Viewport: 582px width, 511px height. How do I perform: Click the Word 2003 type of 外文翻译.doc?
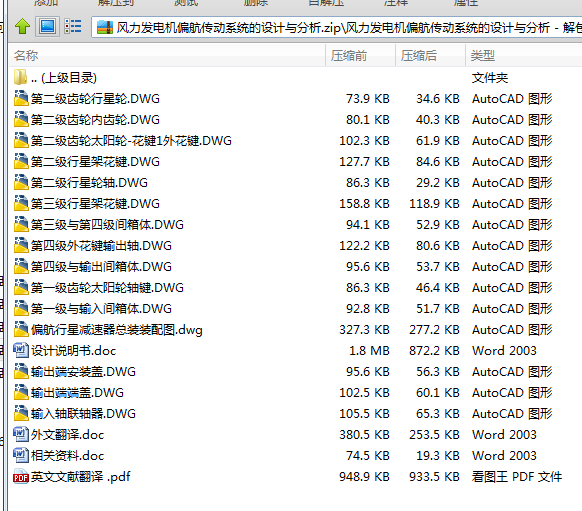[x=504, y=435]
